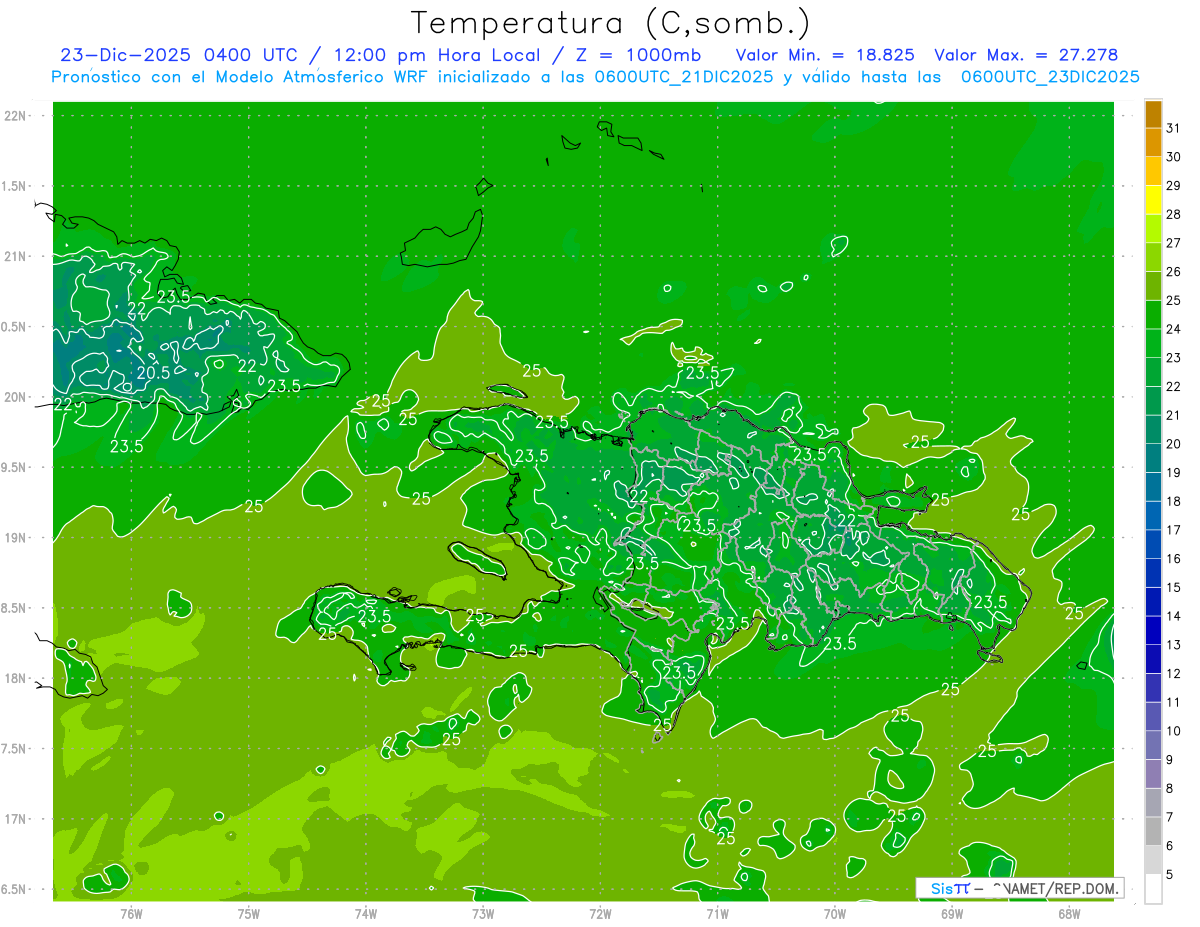Click the color scale label 17
Image resolution: width=1200 pixels, height=927 pixels.
[x=1173, y=530]
